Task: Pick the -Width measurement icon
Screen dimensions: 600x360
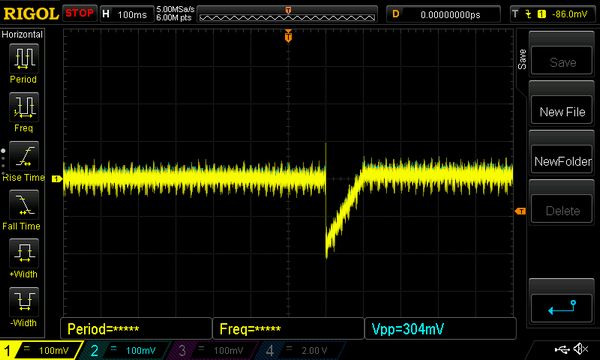Action: pyautogui.click(x=24, y=302)
